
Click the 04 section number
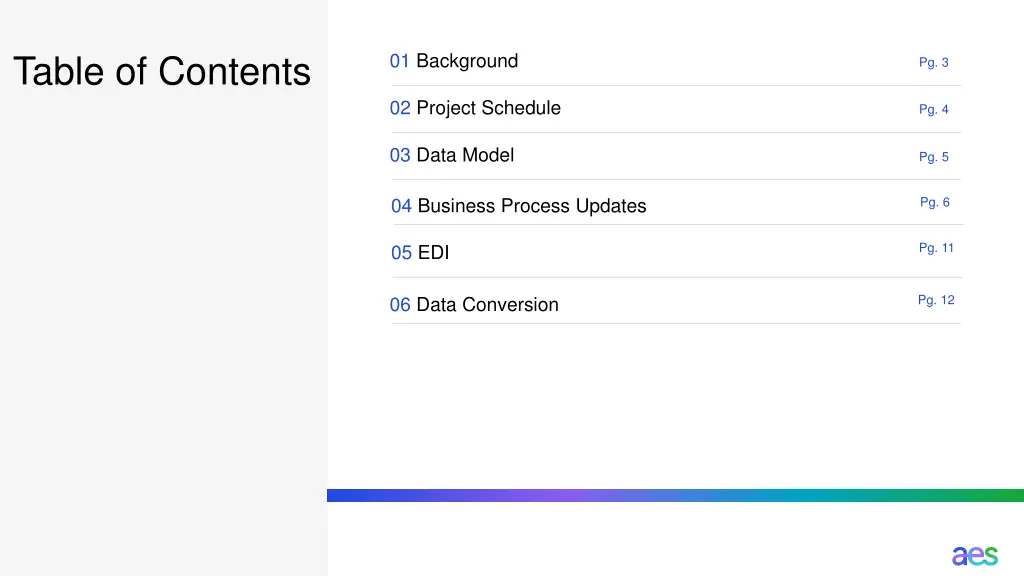coord(401,206)
